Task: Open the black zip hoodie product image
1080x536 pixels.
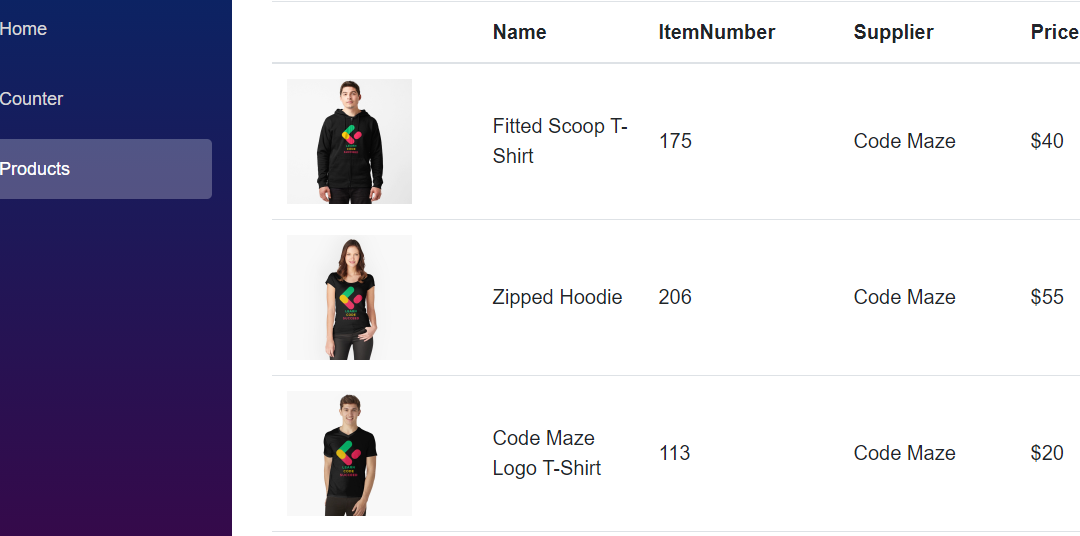Action: click(x=349, y=141)
